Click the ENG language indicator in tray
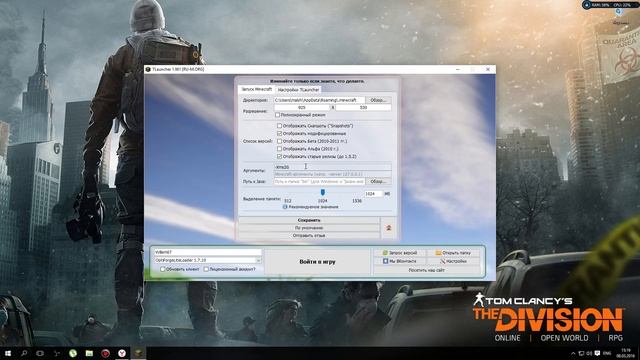The height and width of the screenshot is (360, 640). point(607,353)
